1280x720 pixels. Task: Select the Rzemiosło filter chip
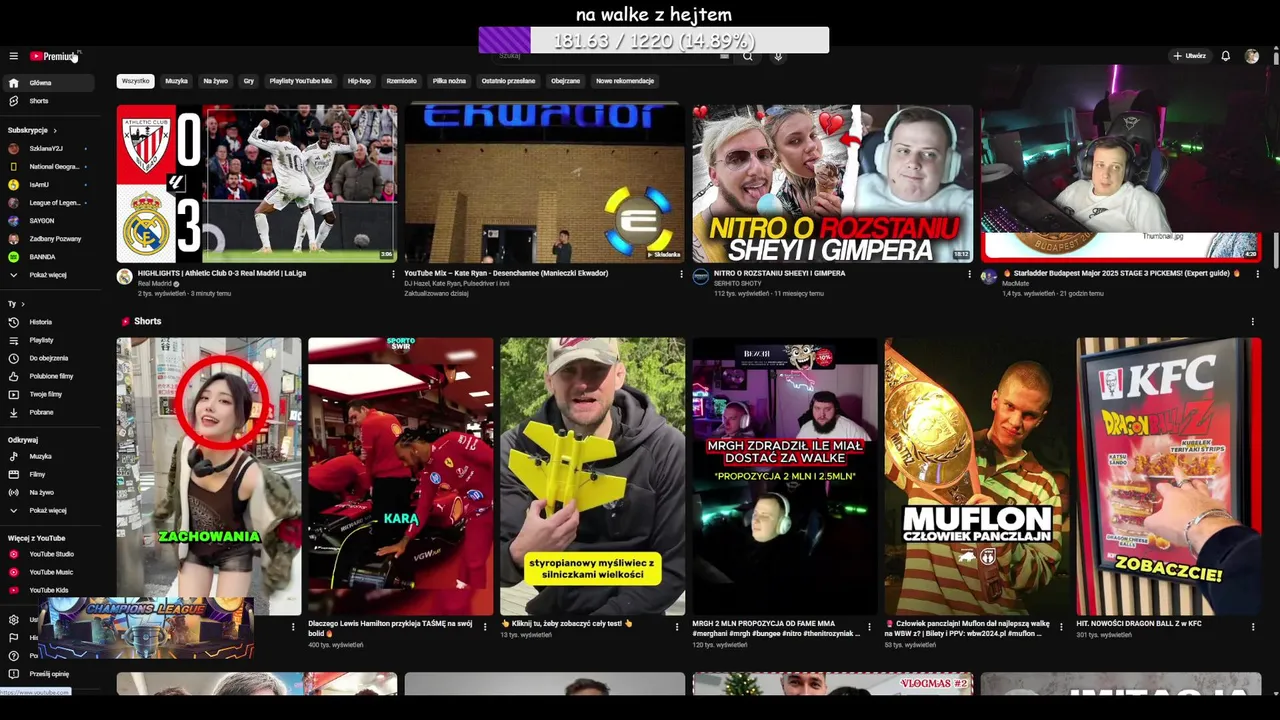[x=401, y=81]
